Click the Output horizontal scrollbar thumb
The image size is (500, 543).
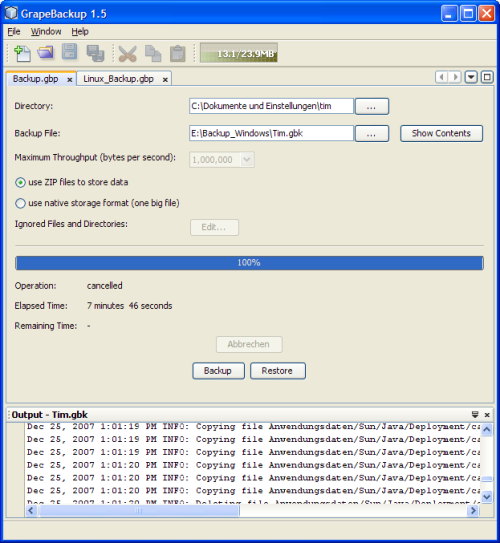[x=139, y=510]
